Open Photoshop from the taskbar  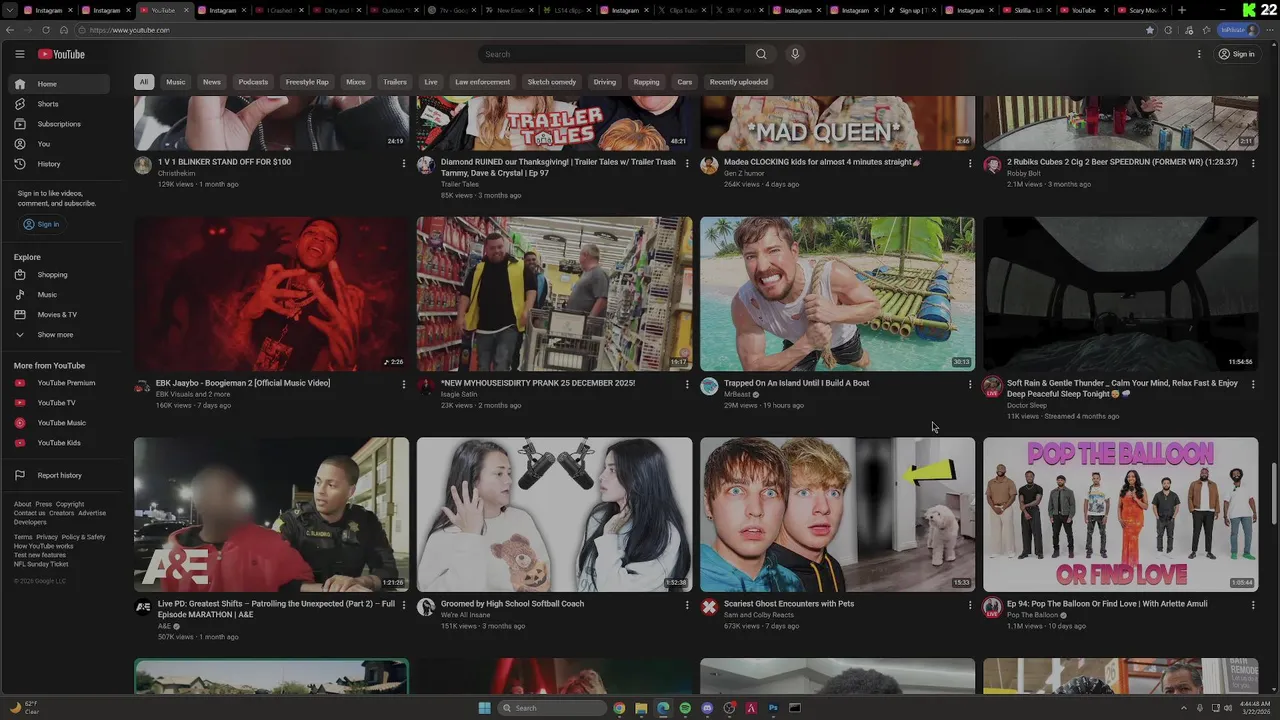(x=773, y=708)
